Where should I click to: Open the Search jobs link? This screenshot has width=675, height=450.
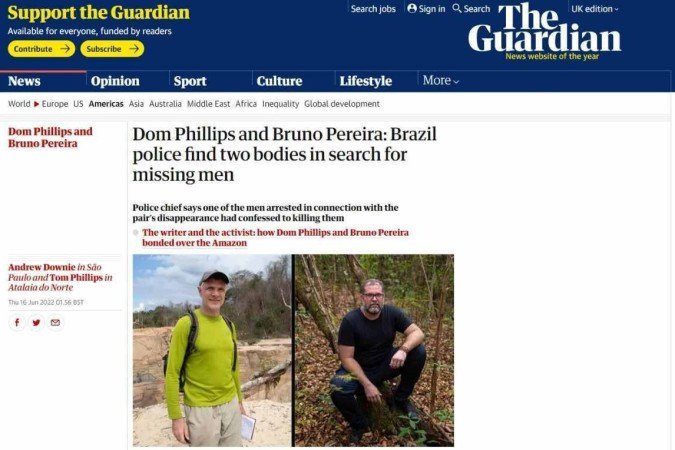(x=373, y=9)
